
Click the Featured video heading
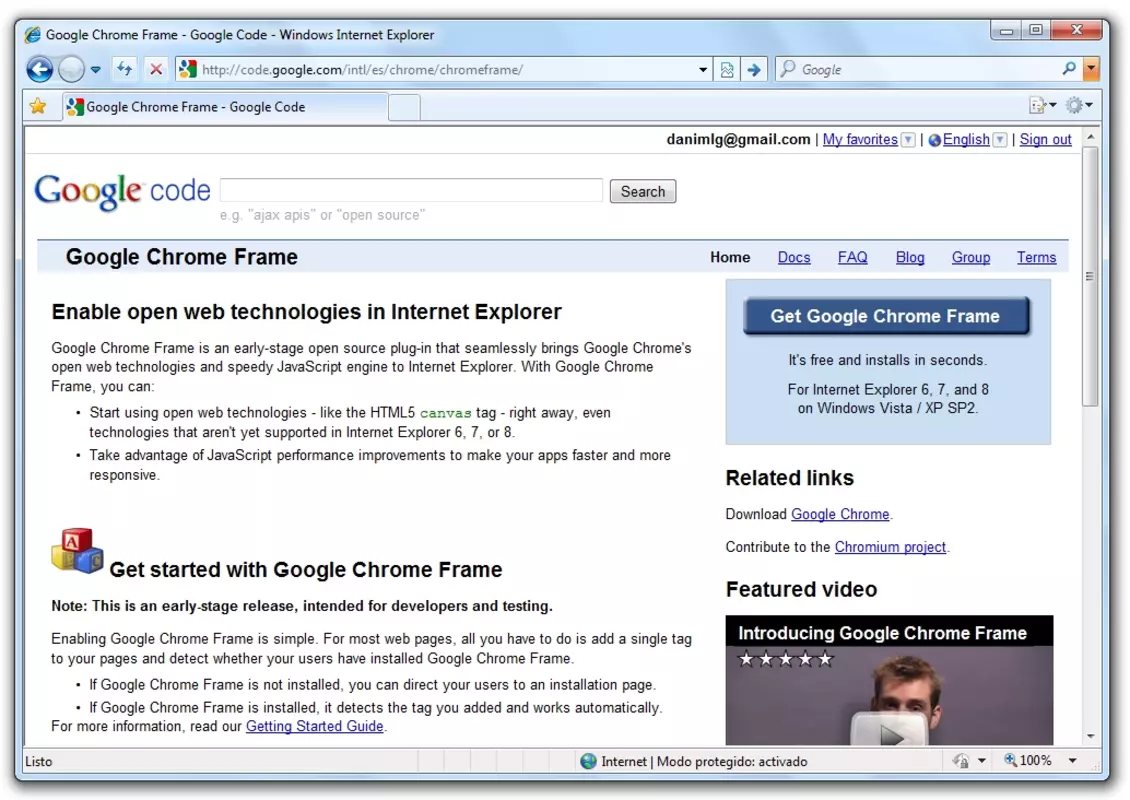click(x=801, y=590)
